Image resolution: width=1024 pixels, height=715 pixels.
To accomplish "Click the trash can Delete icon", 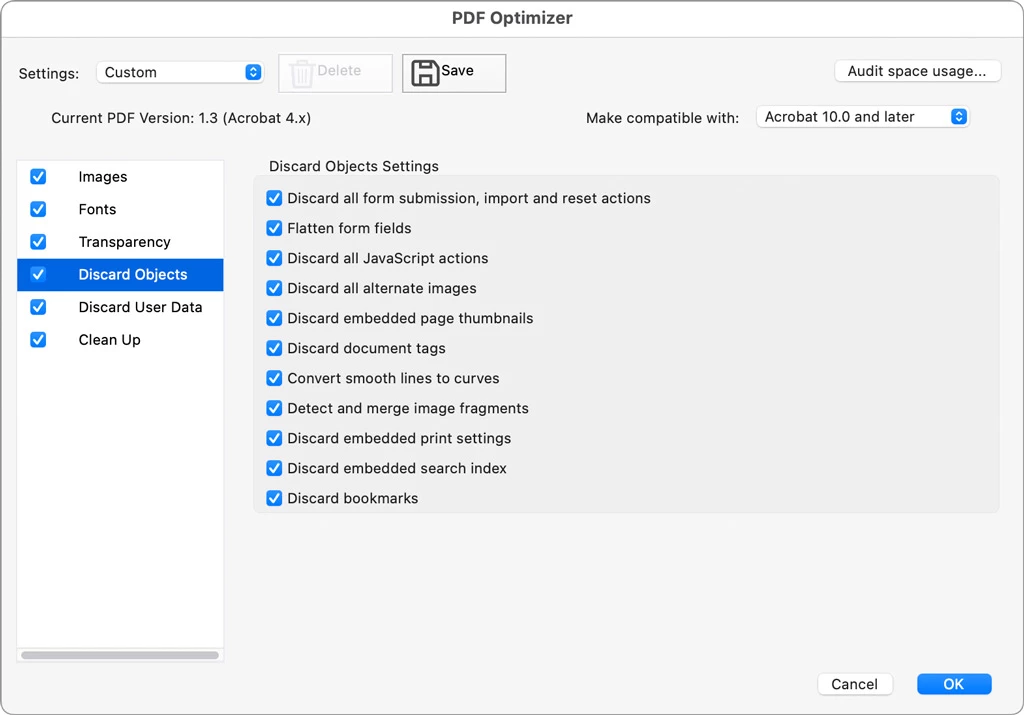I will pos(302,73).
